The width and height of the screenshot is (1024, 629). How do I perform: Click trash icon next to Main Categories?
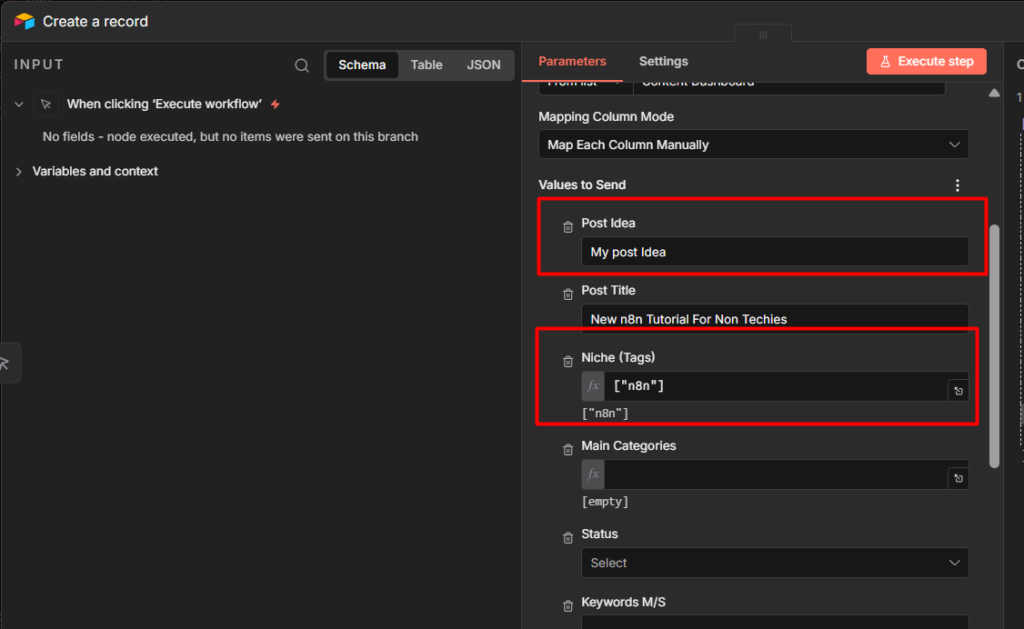point(568,450)
